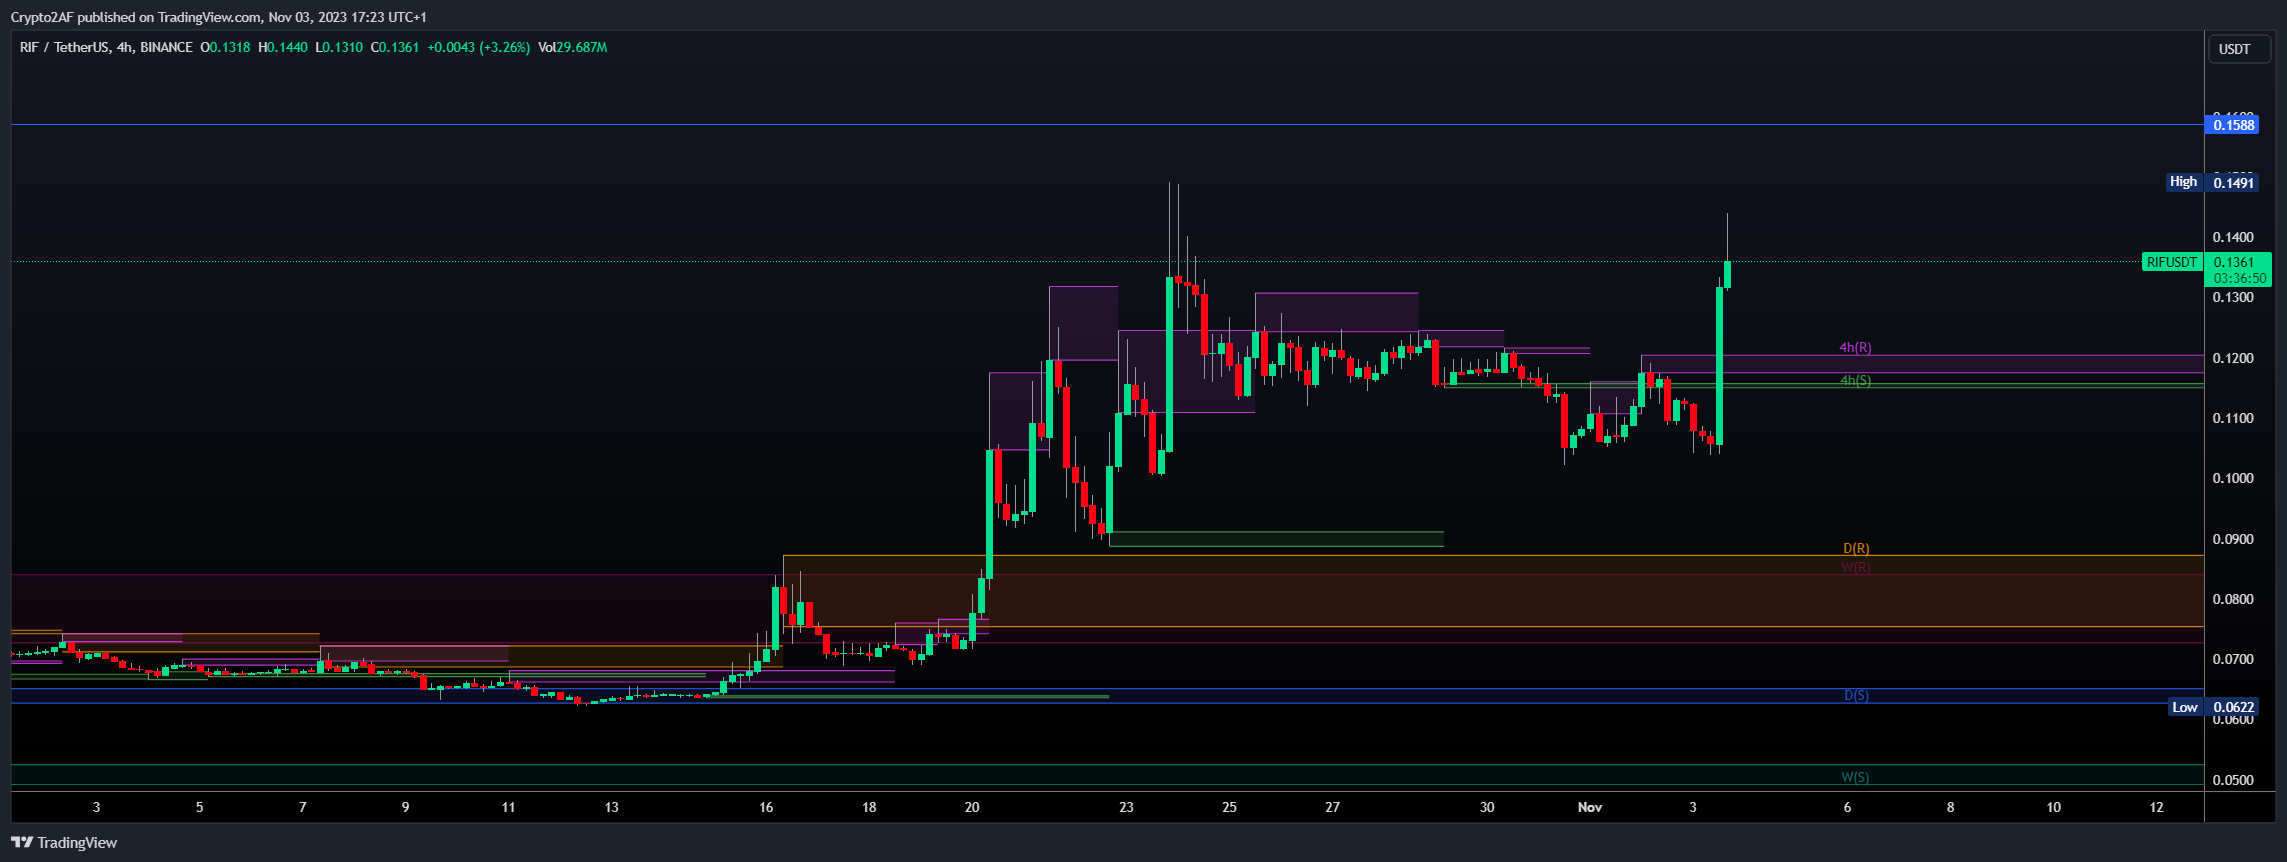Click the low price L0.1310 value
This screenshot has width=2287, height=862.
click(x=339, y=47)
